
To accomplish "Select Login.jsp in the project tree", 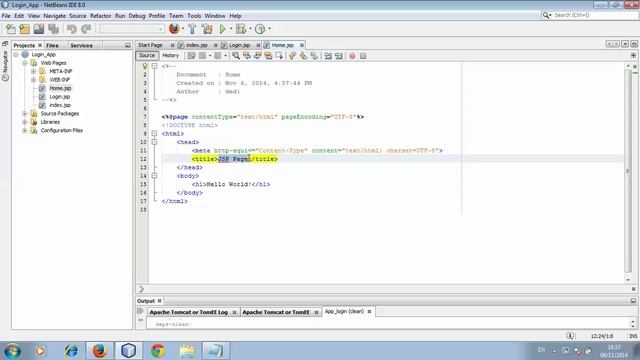I will 60,97.
